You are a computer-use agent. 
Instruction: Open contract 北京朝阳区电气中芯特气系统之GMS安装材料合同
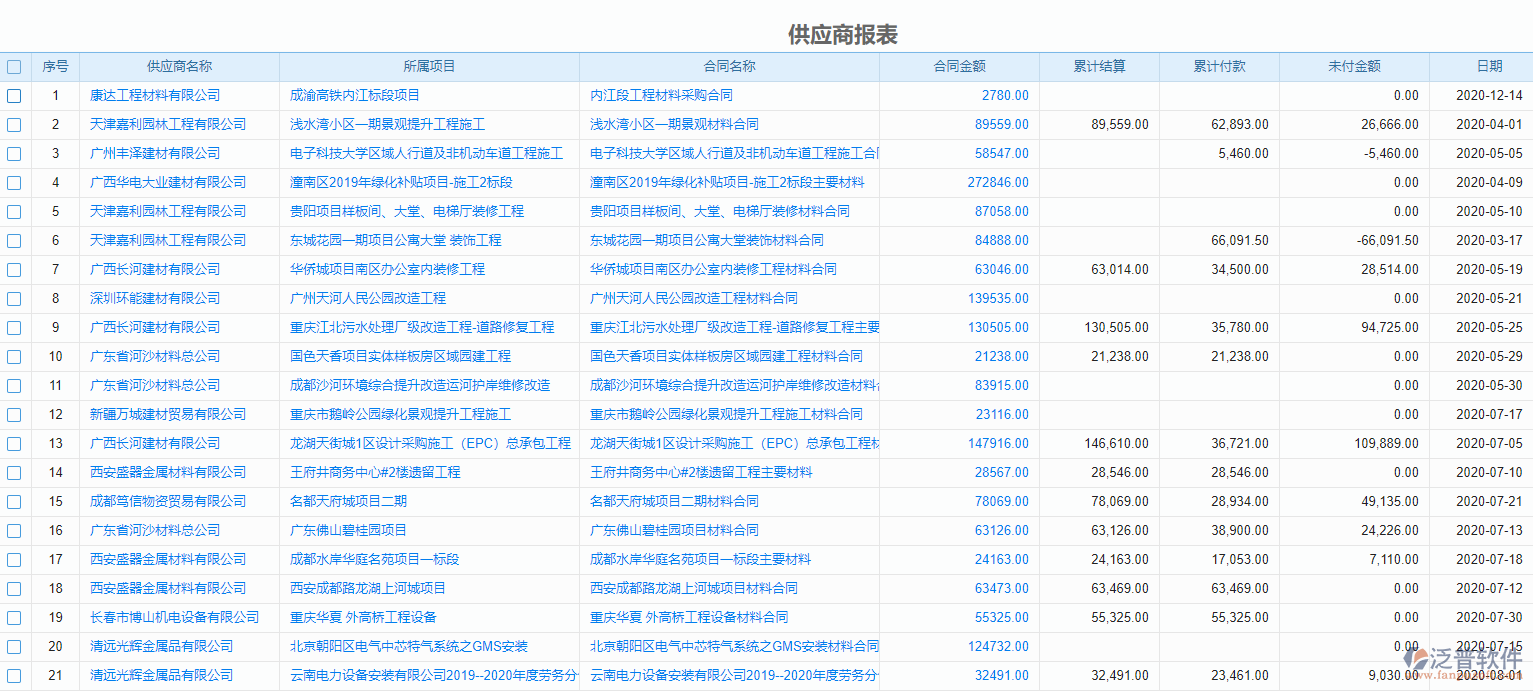(x=732, y=646)
